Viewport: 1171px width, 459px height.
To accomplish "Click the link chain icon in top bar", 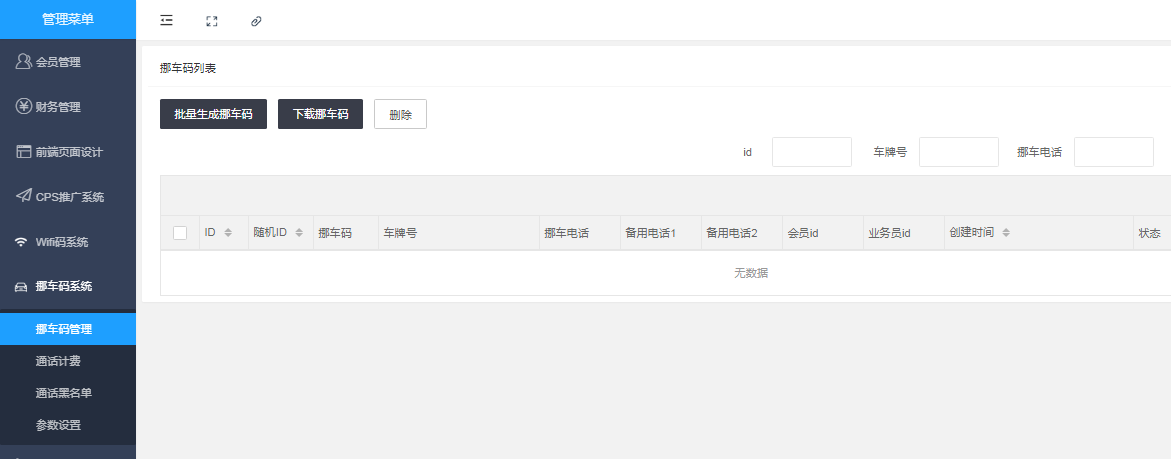I will [256, 21].
